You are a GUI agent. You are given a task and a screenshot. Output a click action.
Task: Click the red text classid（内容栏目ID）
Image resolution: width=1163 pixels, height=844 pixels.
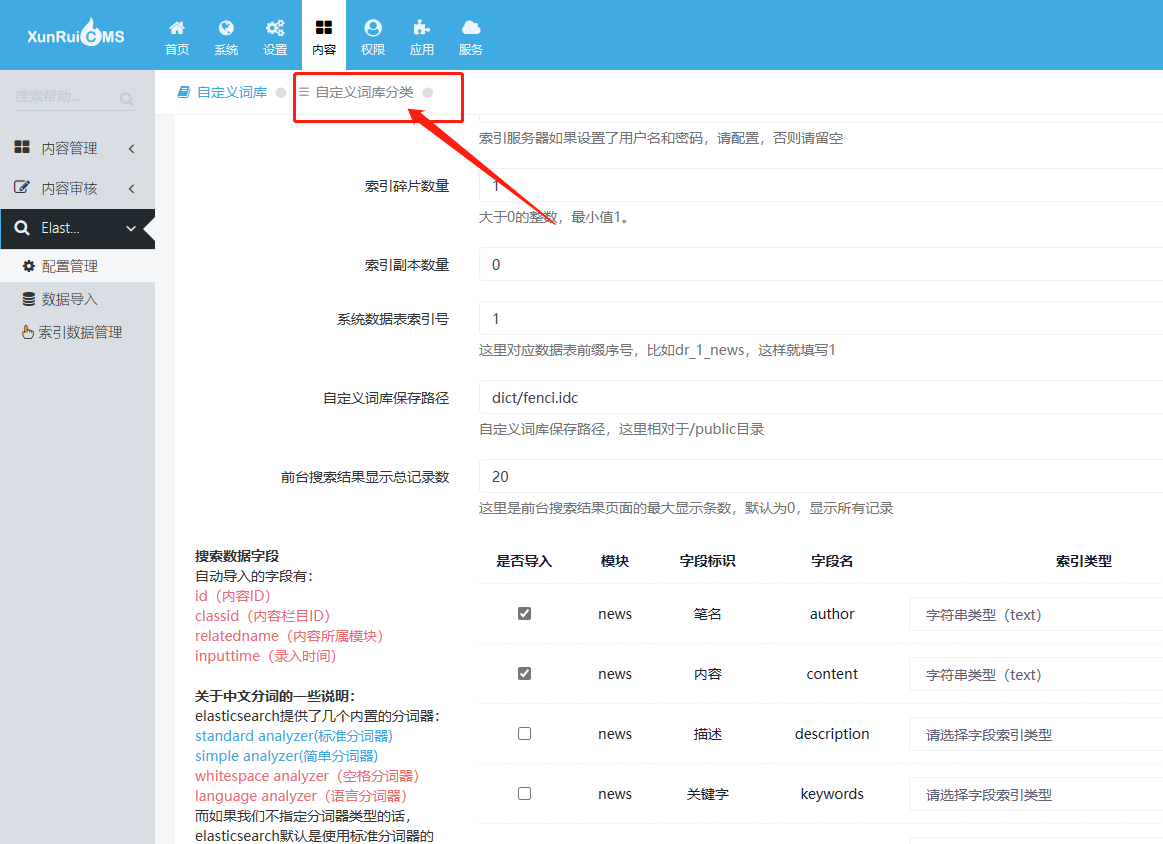click(263, 616)
